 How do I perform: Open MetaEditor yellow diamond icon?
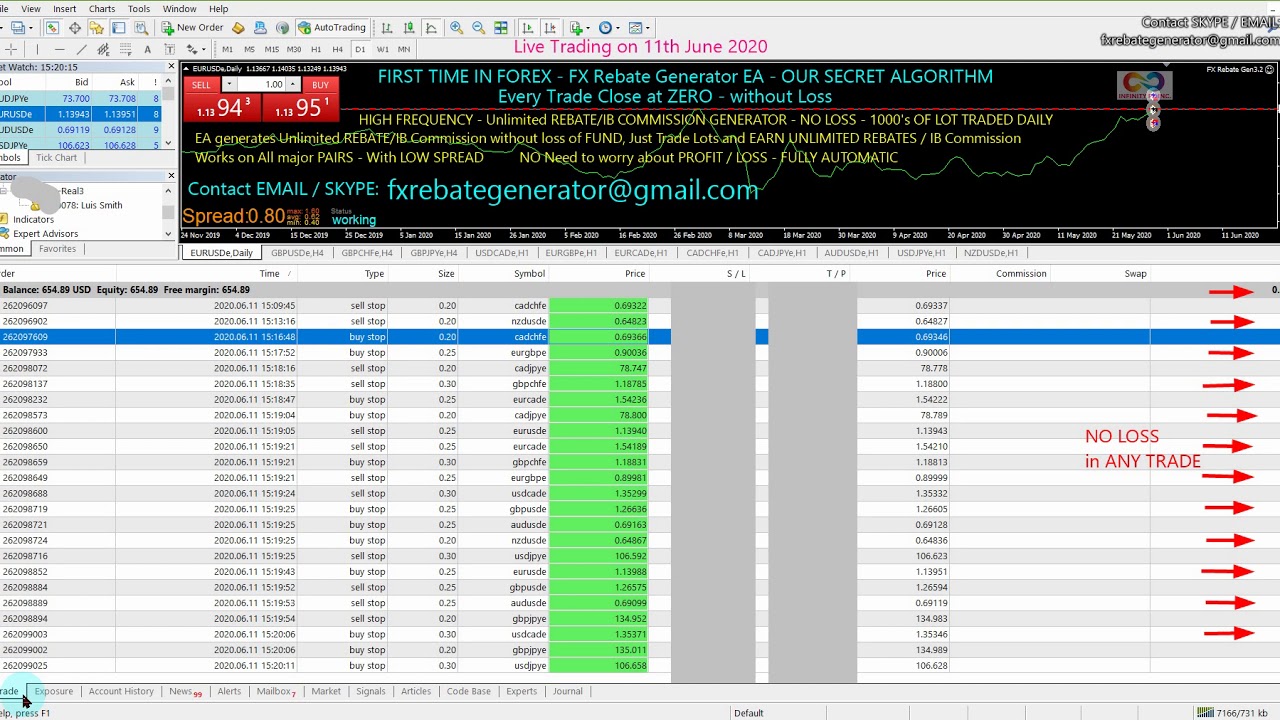tap(237, 28)
